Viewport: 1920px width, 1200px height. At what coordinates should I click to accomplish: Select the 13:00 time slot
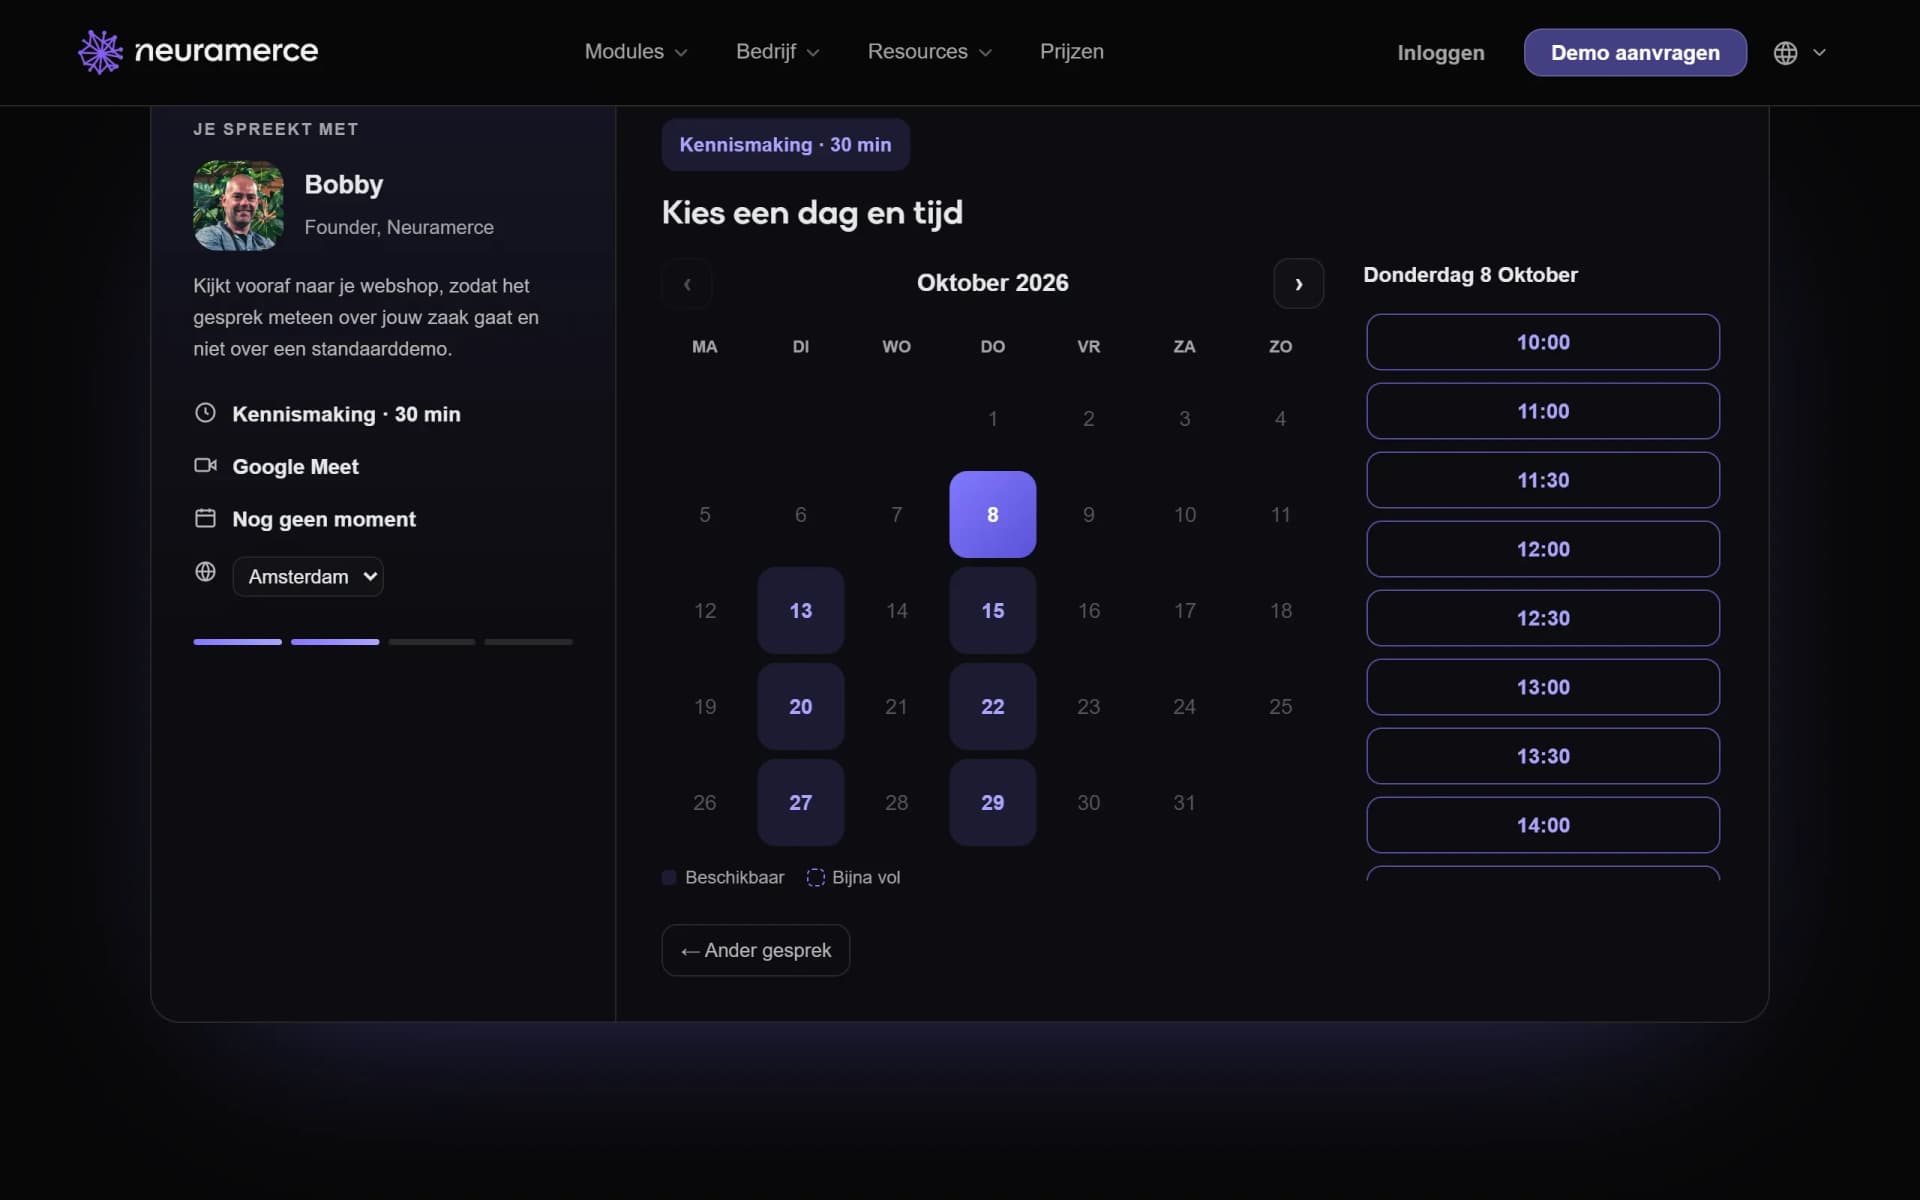click(1543, 687)
